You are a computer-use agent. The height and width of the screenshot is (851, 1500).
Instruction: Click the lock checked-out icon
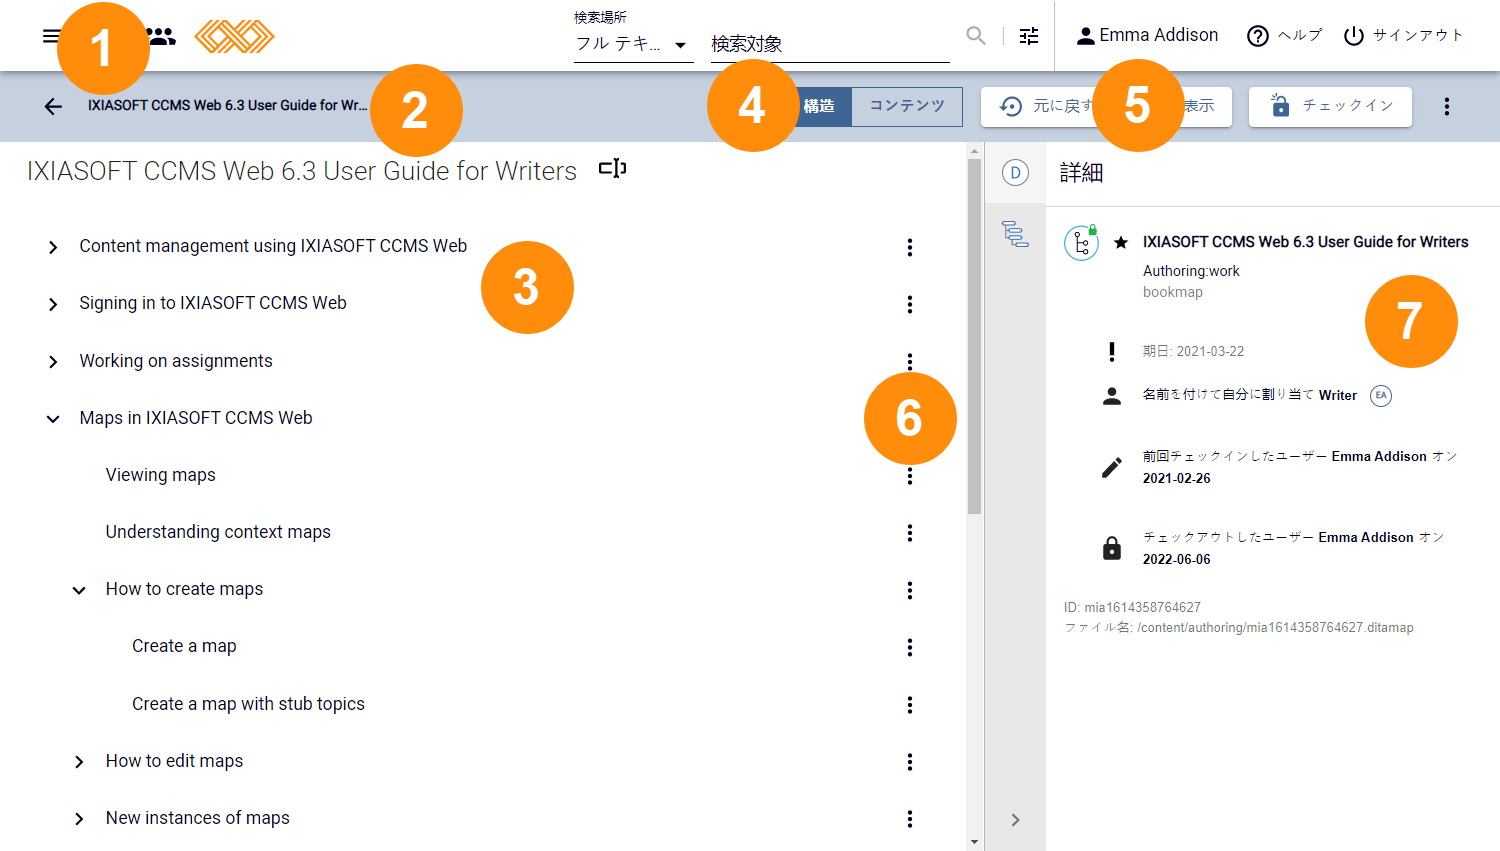(1112, 548)
